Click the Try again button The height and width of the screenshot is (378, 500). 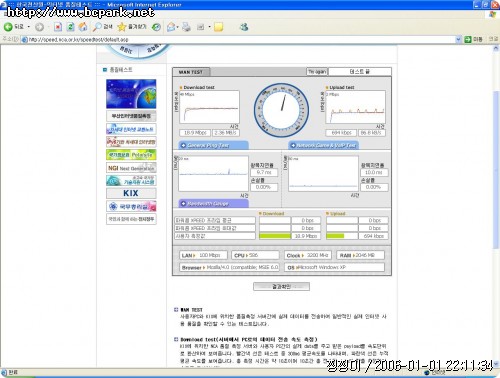point(317,72)
